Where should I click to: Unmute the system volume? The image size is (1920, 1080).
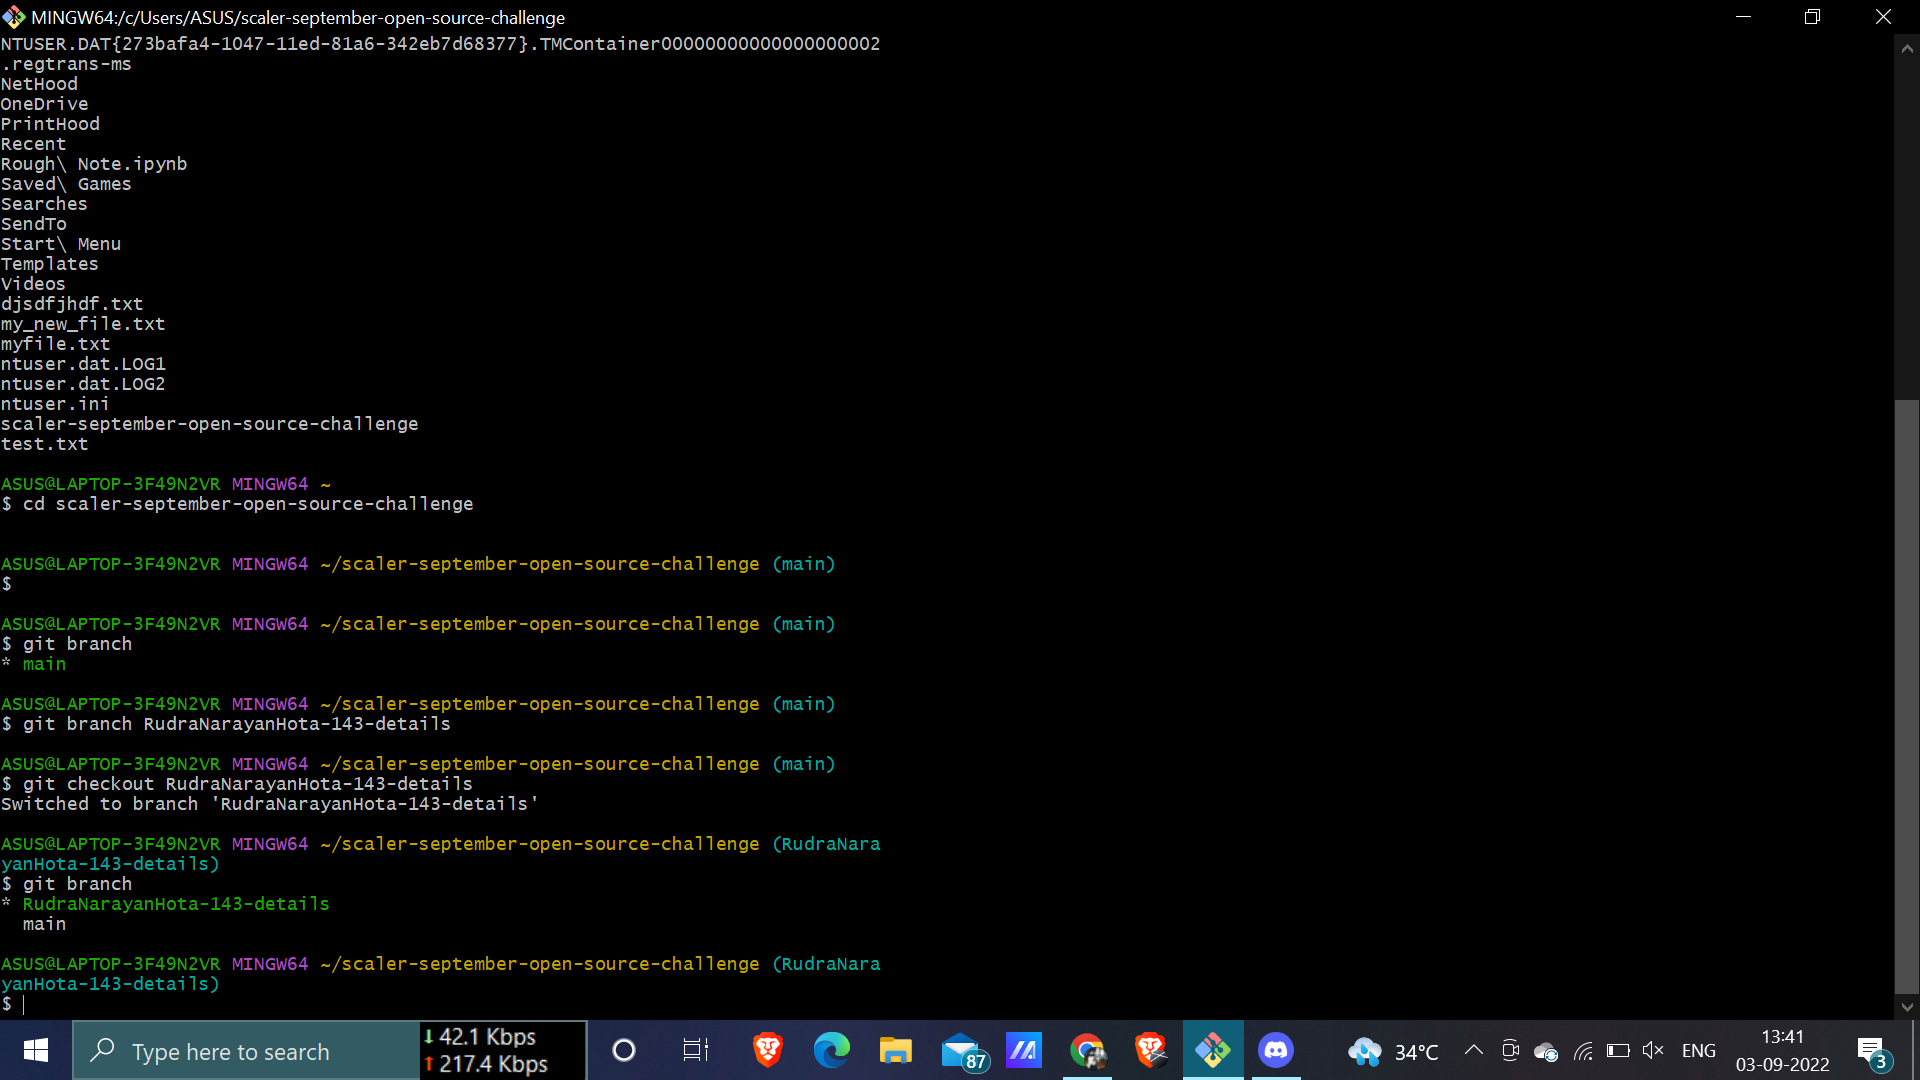point(1652,1051)
